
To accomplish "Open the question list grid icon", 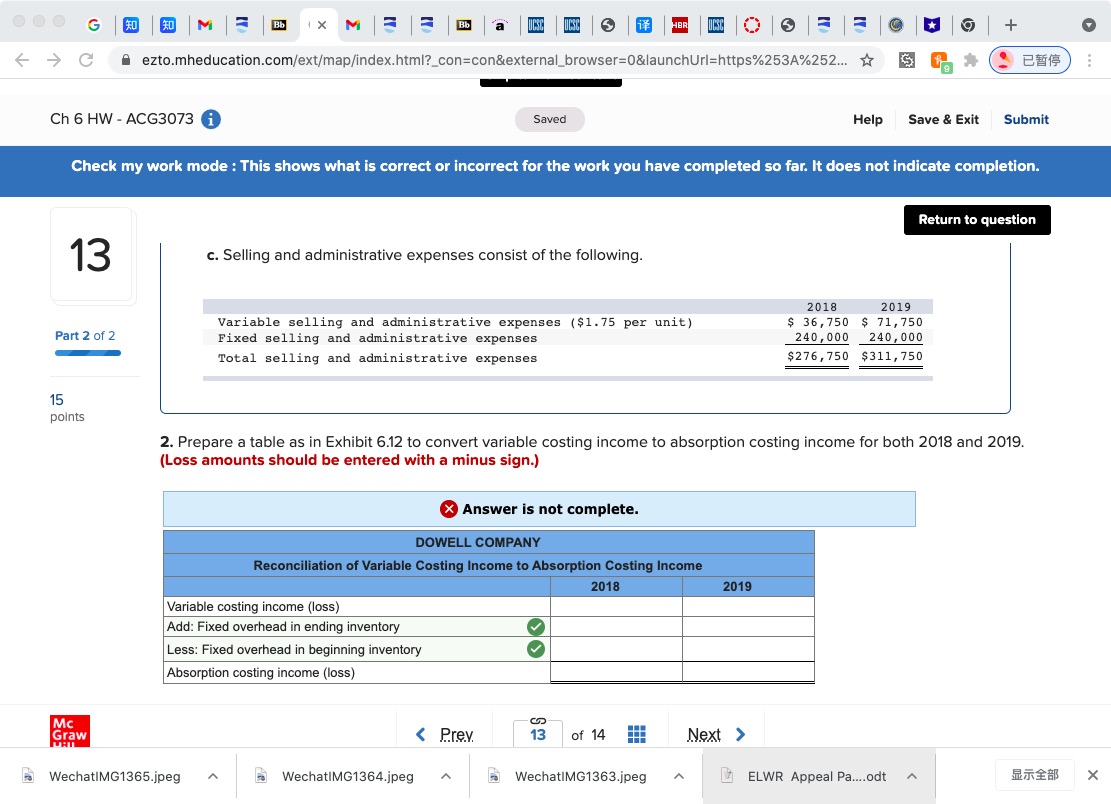I will tap(637, 733).
